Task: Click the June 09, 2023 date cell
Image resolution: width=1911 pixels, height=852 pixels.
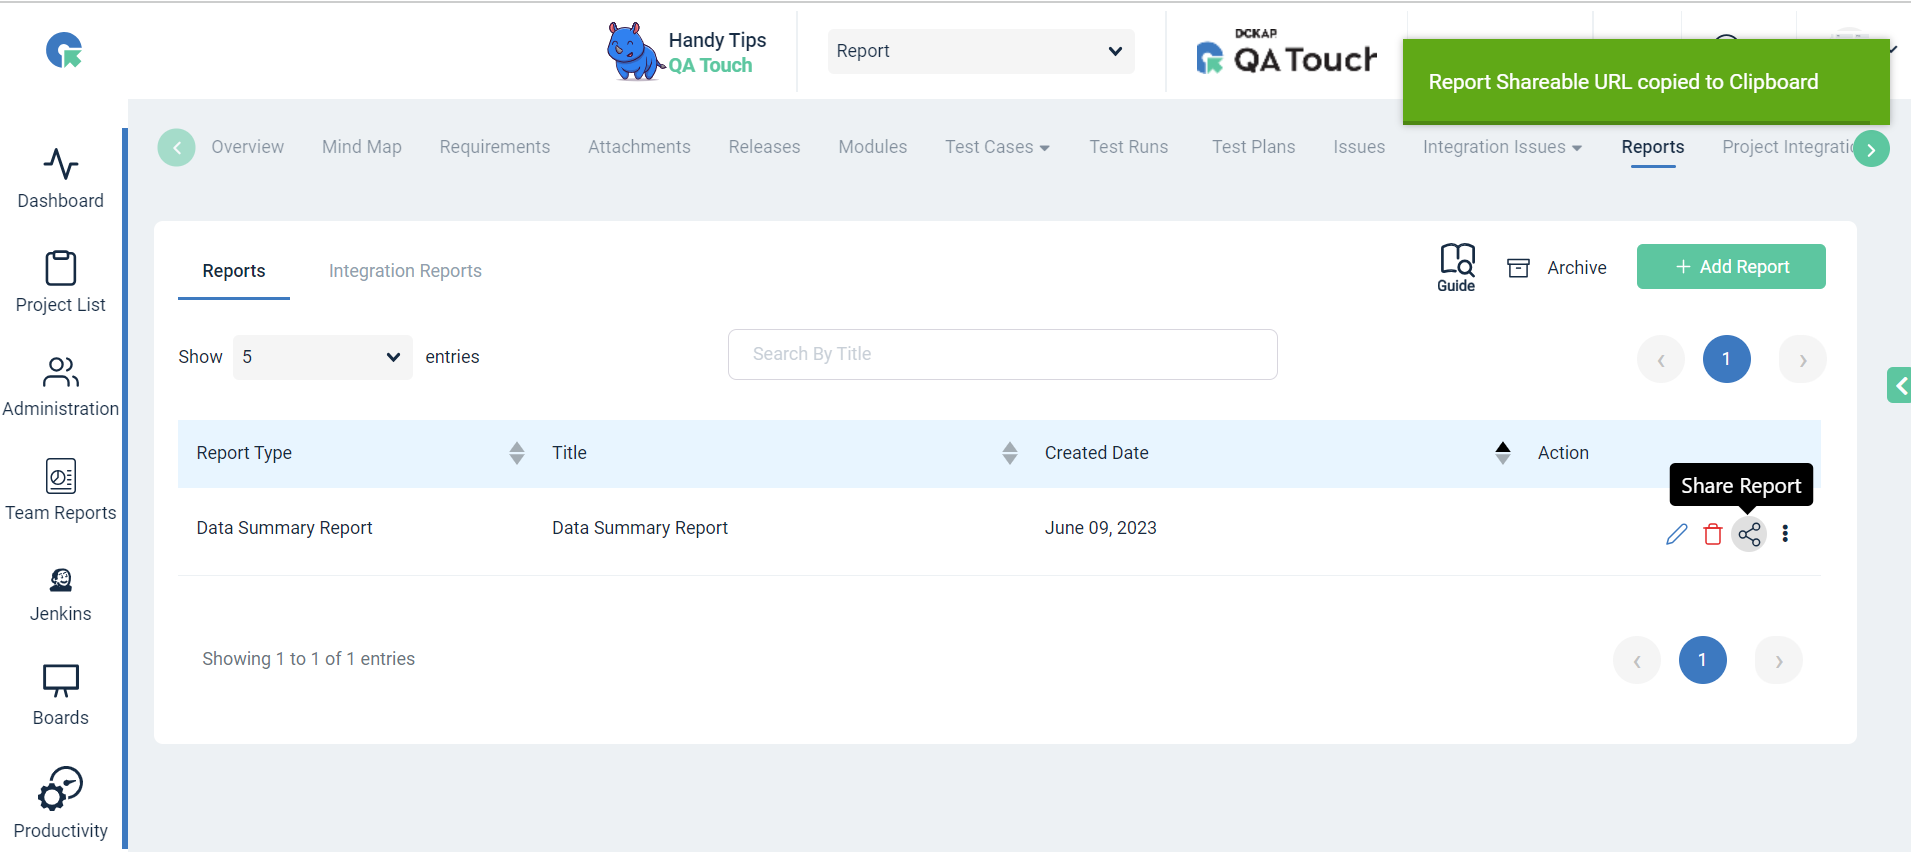Action: pos(1101,528)
